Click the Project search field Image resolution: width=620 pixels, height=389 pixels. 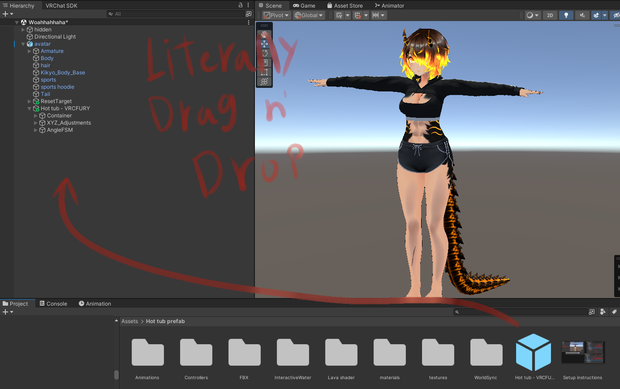(x=519, y=312)
